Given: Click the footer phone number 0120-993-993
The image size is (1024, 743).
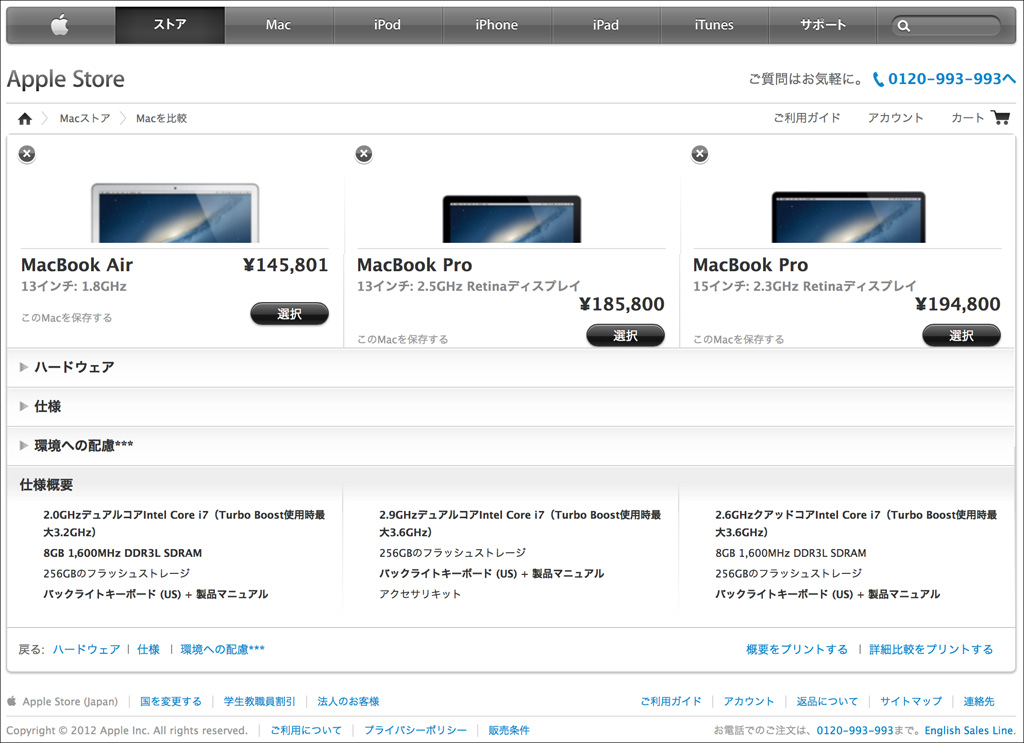Looking at the screenshot, I should coord(855,731).
